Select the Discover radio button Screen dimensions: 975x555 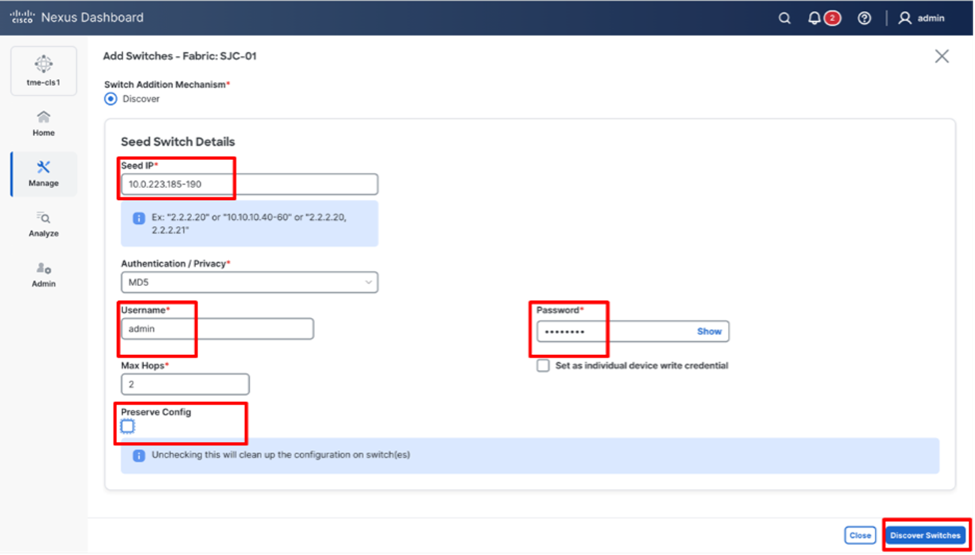[111, 99]
